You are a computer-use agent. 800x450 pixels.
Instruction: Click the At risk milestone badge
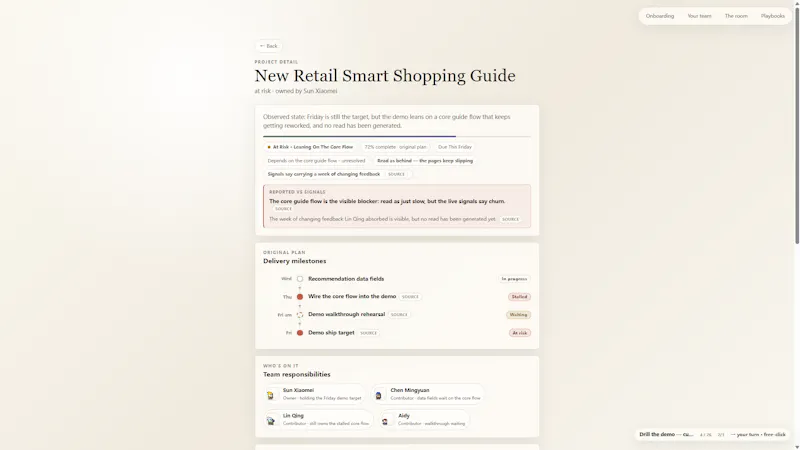pyautogui.click(x=520, y=333)
